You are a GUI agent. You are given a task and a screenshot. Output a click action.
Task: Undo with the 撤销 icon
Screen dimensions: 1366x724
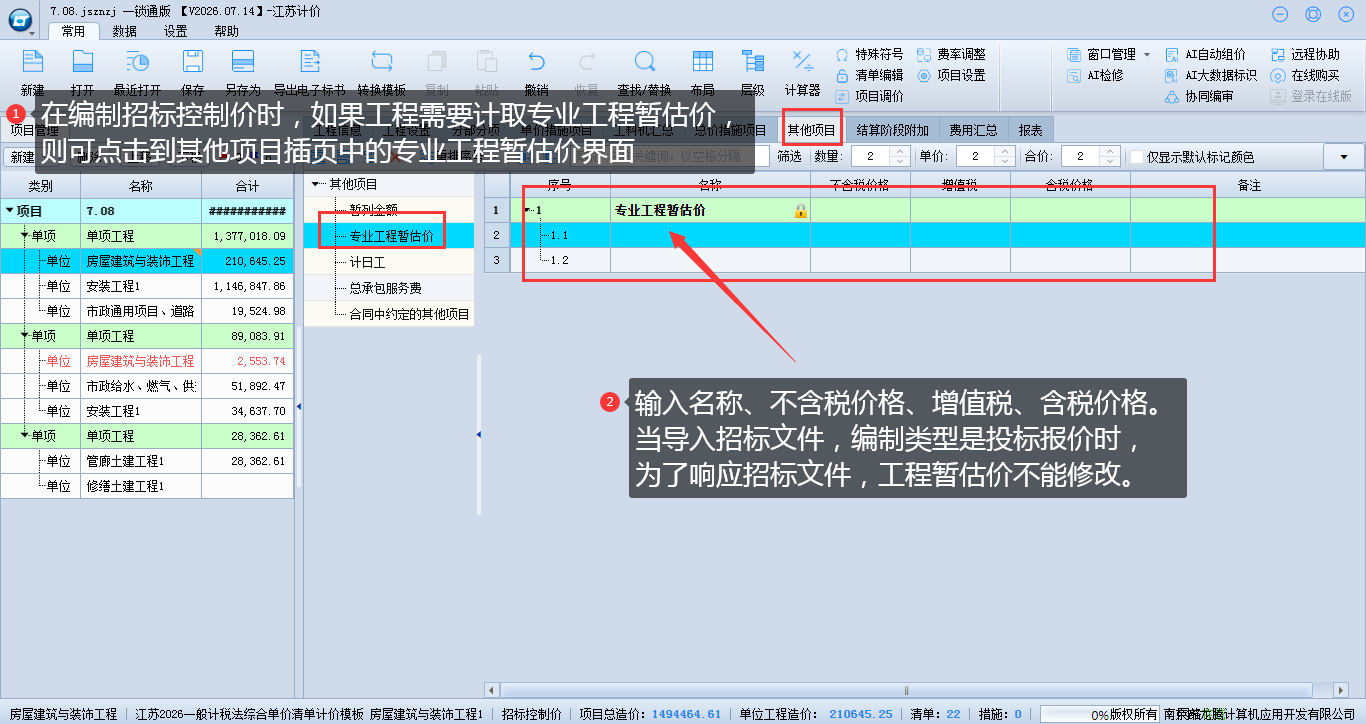[537, 62]
